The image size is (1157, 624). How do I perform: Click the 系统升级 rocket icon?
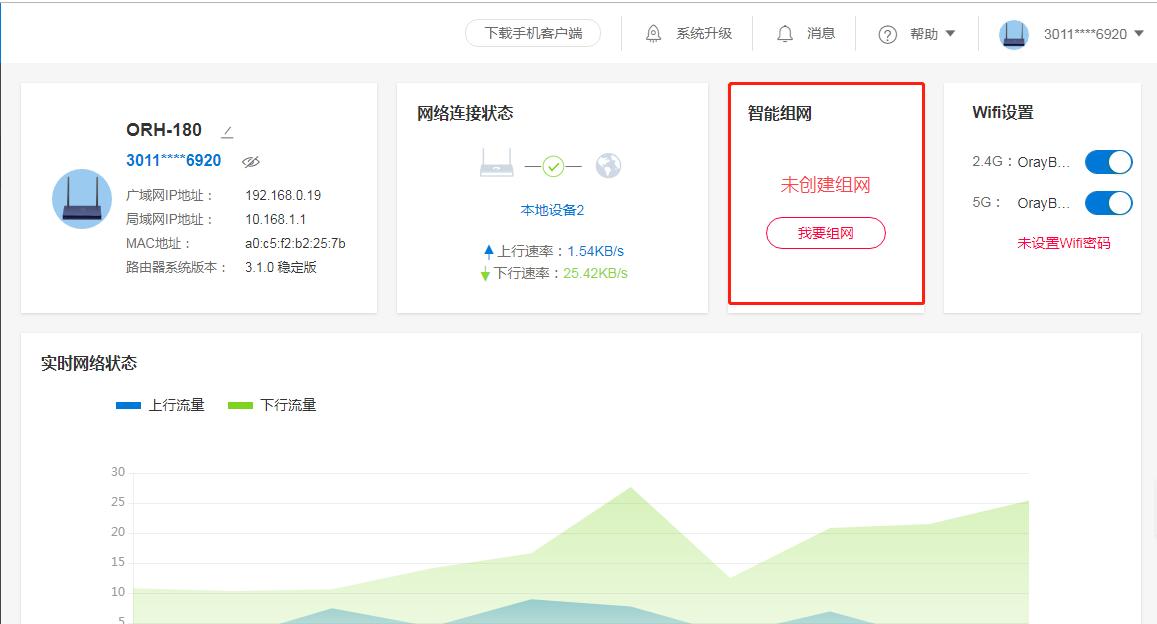click(655, 33)
